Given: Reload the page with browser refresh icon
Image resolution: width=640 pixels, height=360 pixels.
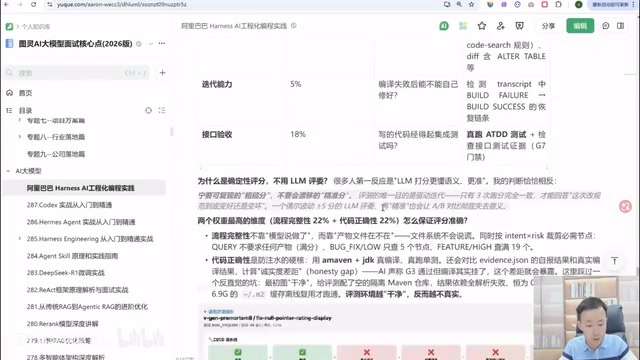Looking at the screenshot, I should [33, 4].
